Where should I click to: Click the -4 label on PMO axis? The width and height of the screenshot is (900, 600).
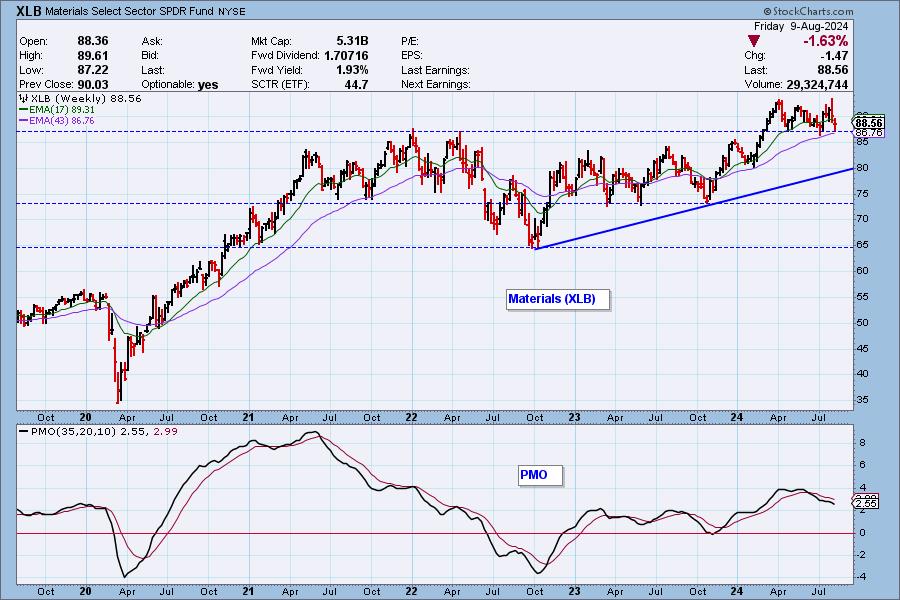tap(863, 576)
